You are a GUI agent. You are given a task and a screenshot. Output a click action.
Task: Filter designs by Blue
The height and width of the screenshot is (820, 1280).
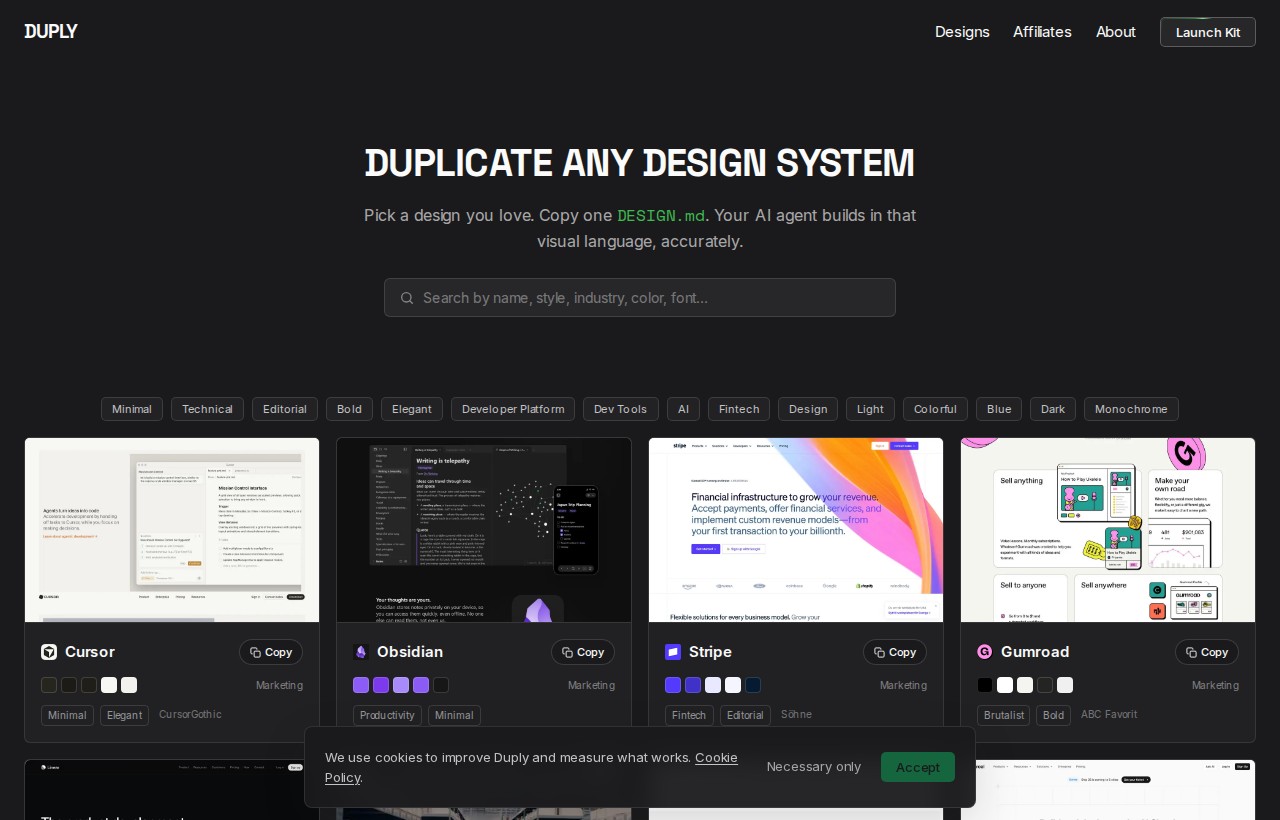[999, 409]
